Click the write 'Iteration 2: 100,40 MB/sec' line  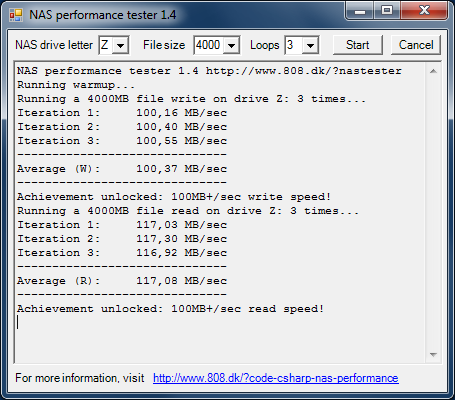click(x=122, y=127)
